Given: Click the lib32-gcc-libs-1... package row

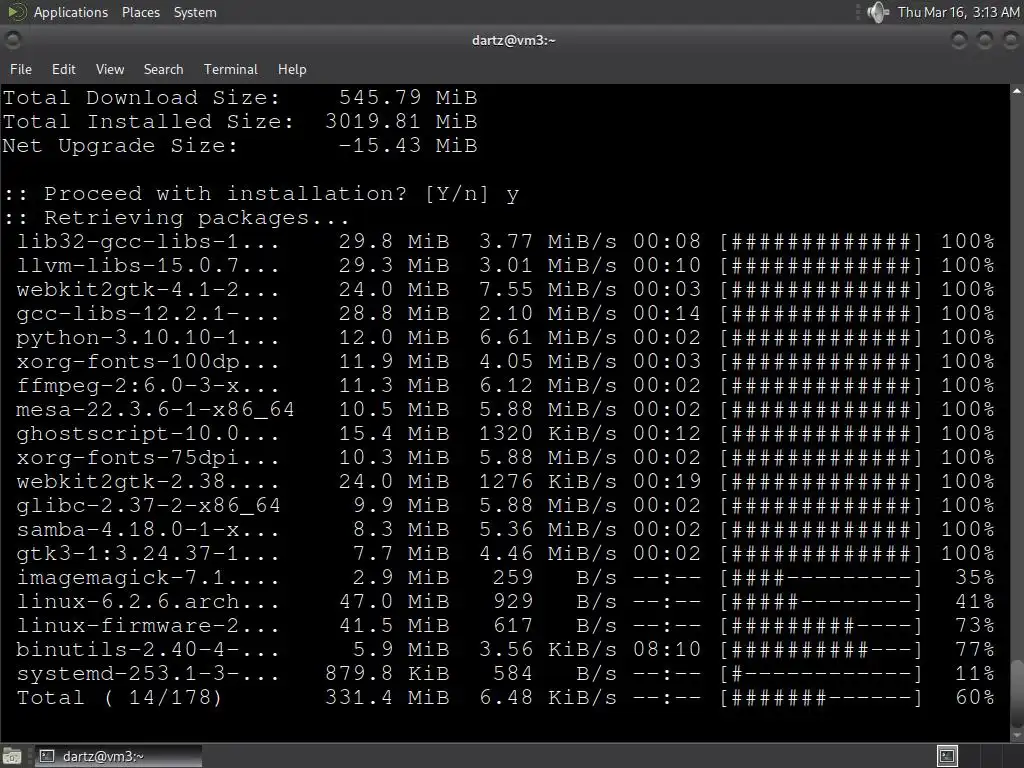Looking at the screenshot, I should (x=505, y=242).
